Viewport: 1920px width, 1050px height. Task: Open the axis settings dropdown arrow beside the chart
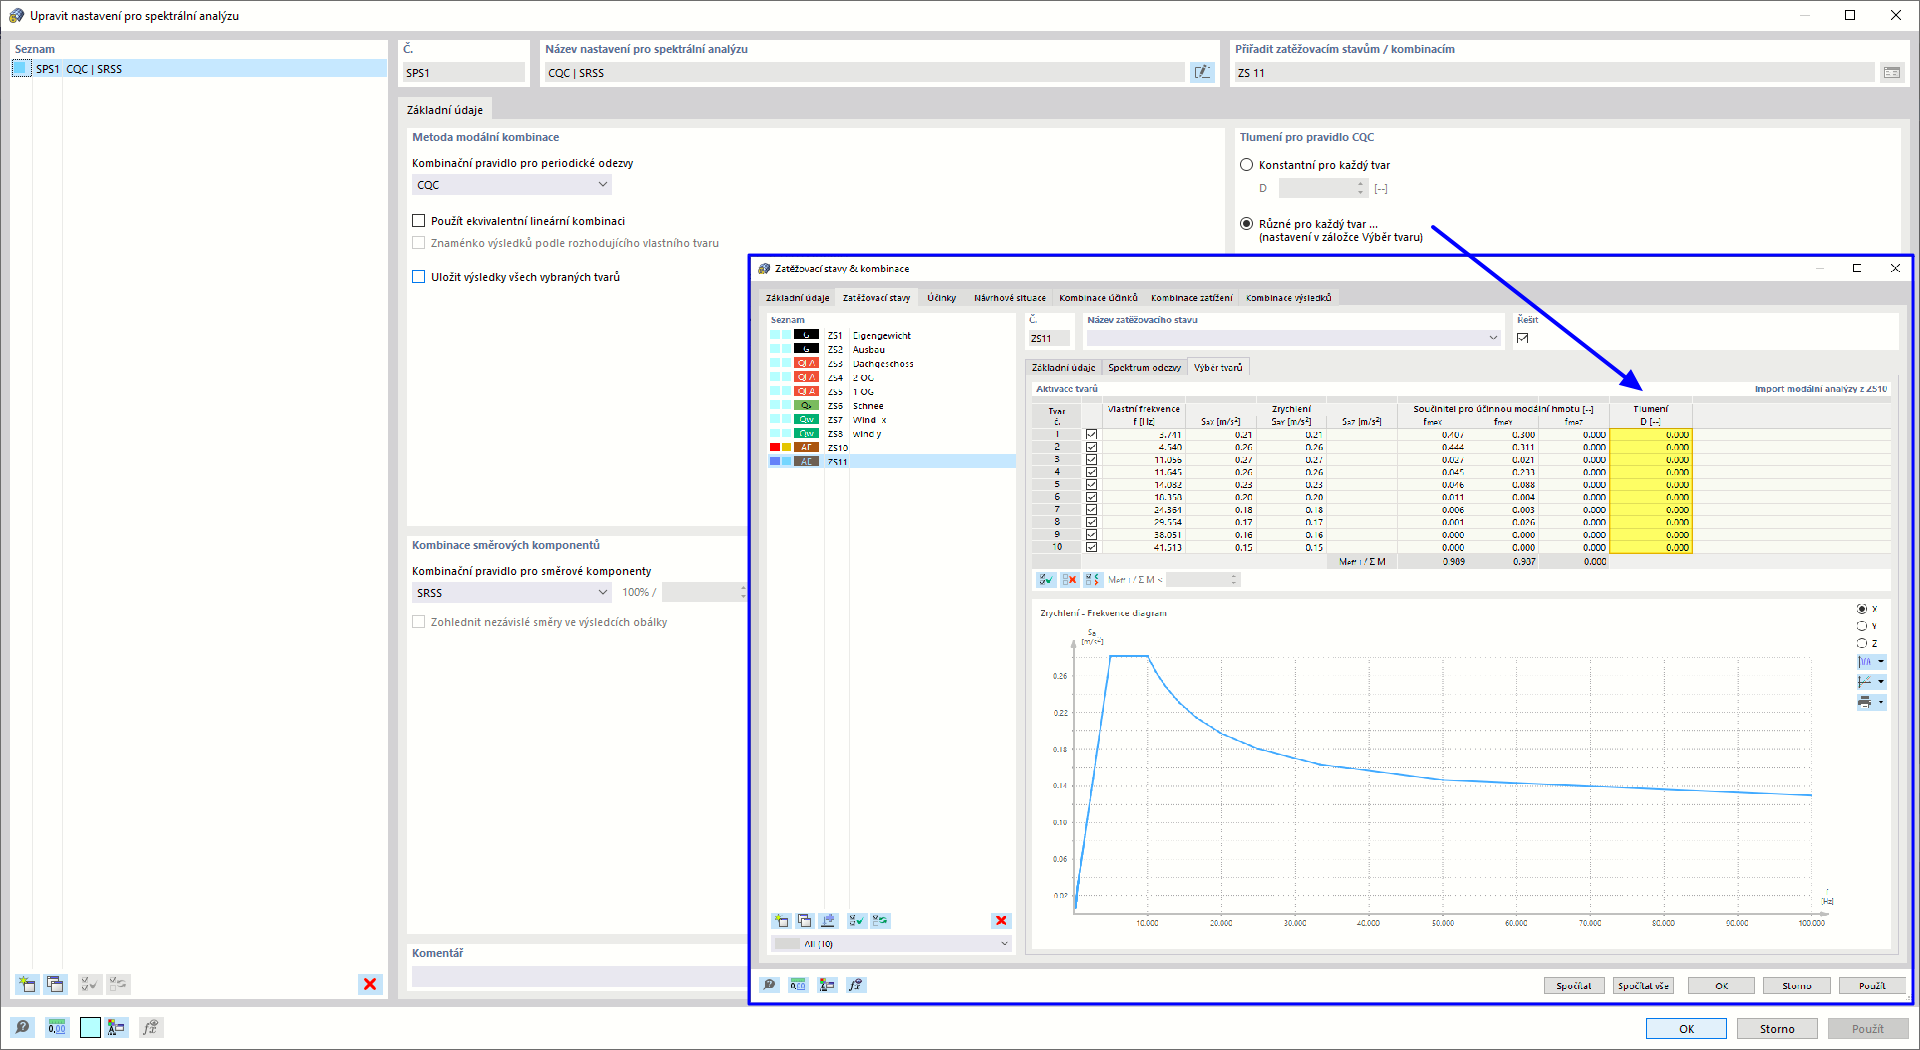1881,682
